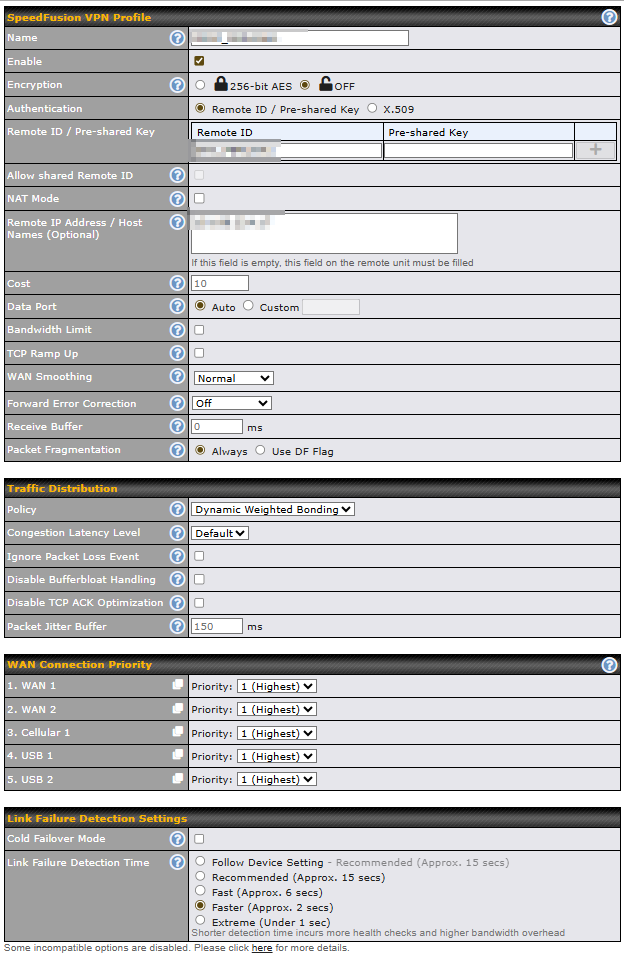Open help for TCP Ramp Up
Viewport: 624px width, 958px height.
(177, 353)
